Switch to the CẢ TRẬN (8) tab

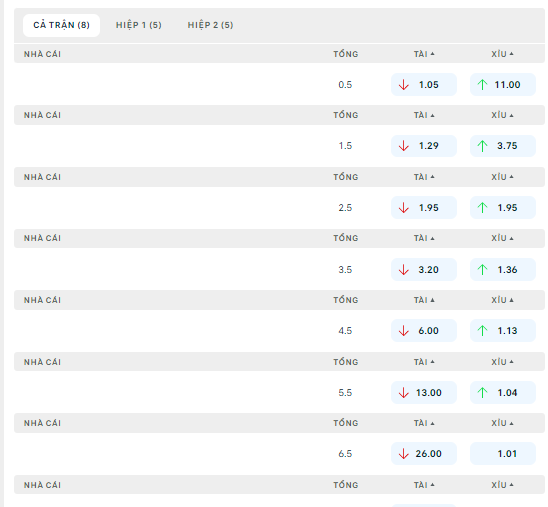tap(62, 25)
